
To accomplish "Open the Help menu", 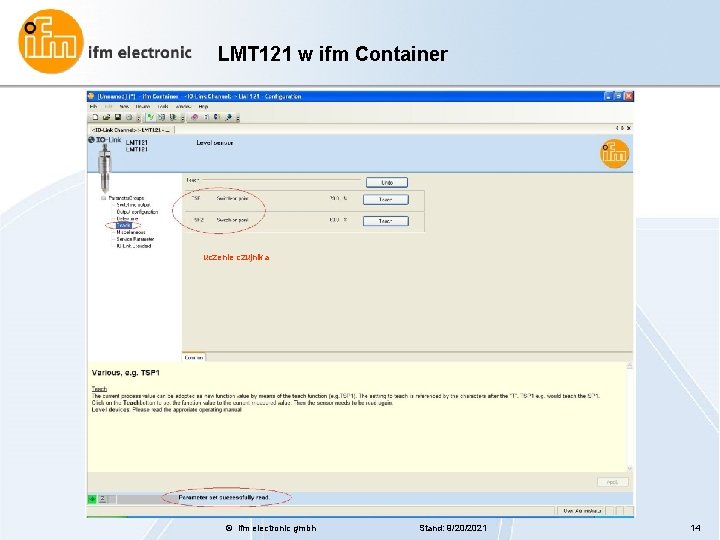I will pyautogui.click(x=203, y=107).
